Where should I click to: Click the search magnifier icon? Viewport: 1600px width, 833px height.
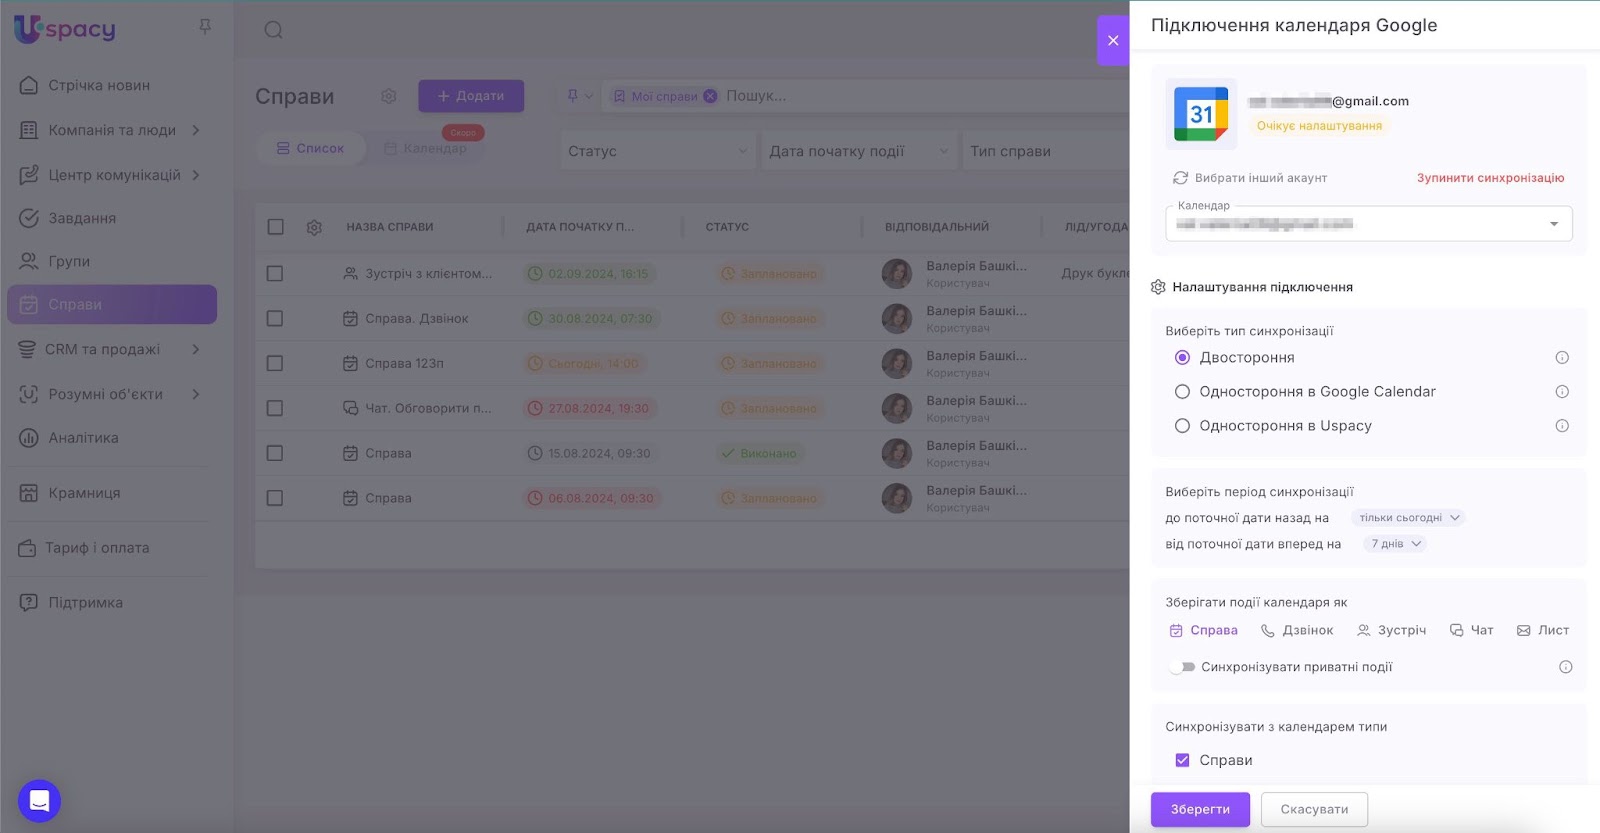point(273,30)
